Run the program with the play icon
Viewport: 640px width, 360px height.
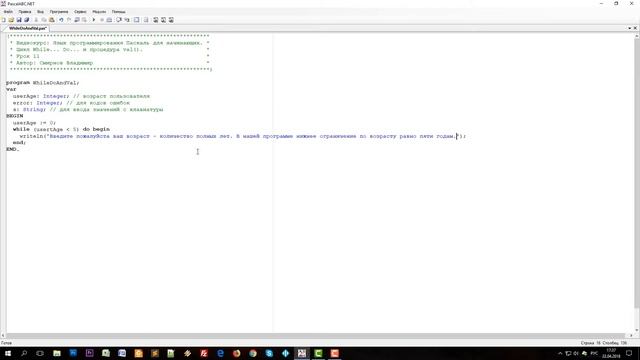point(94,20)
